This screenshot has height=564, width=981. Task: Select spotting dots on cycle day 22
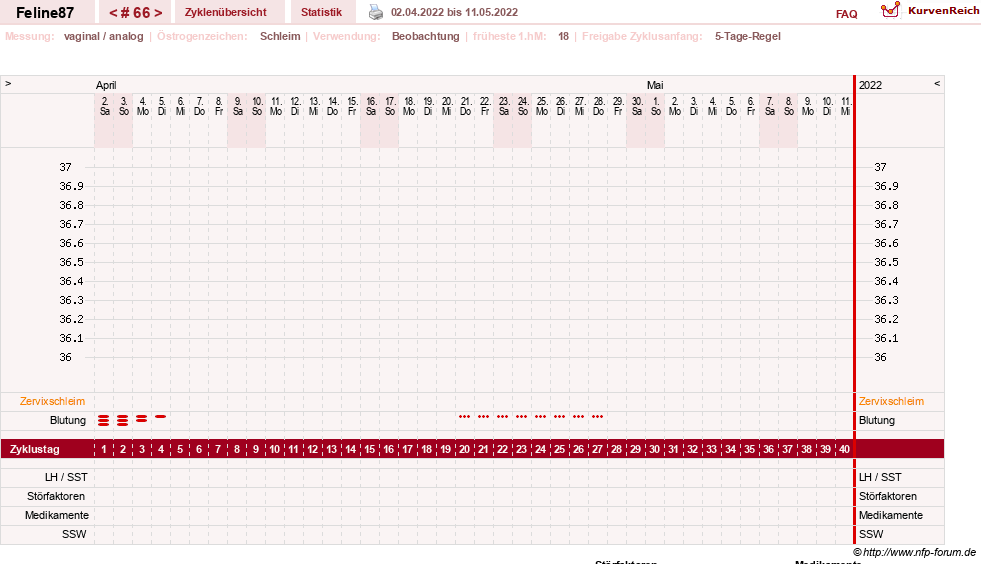pyautogui.click(x=502, y=416)
